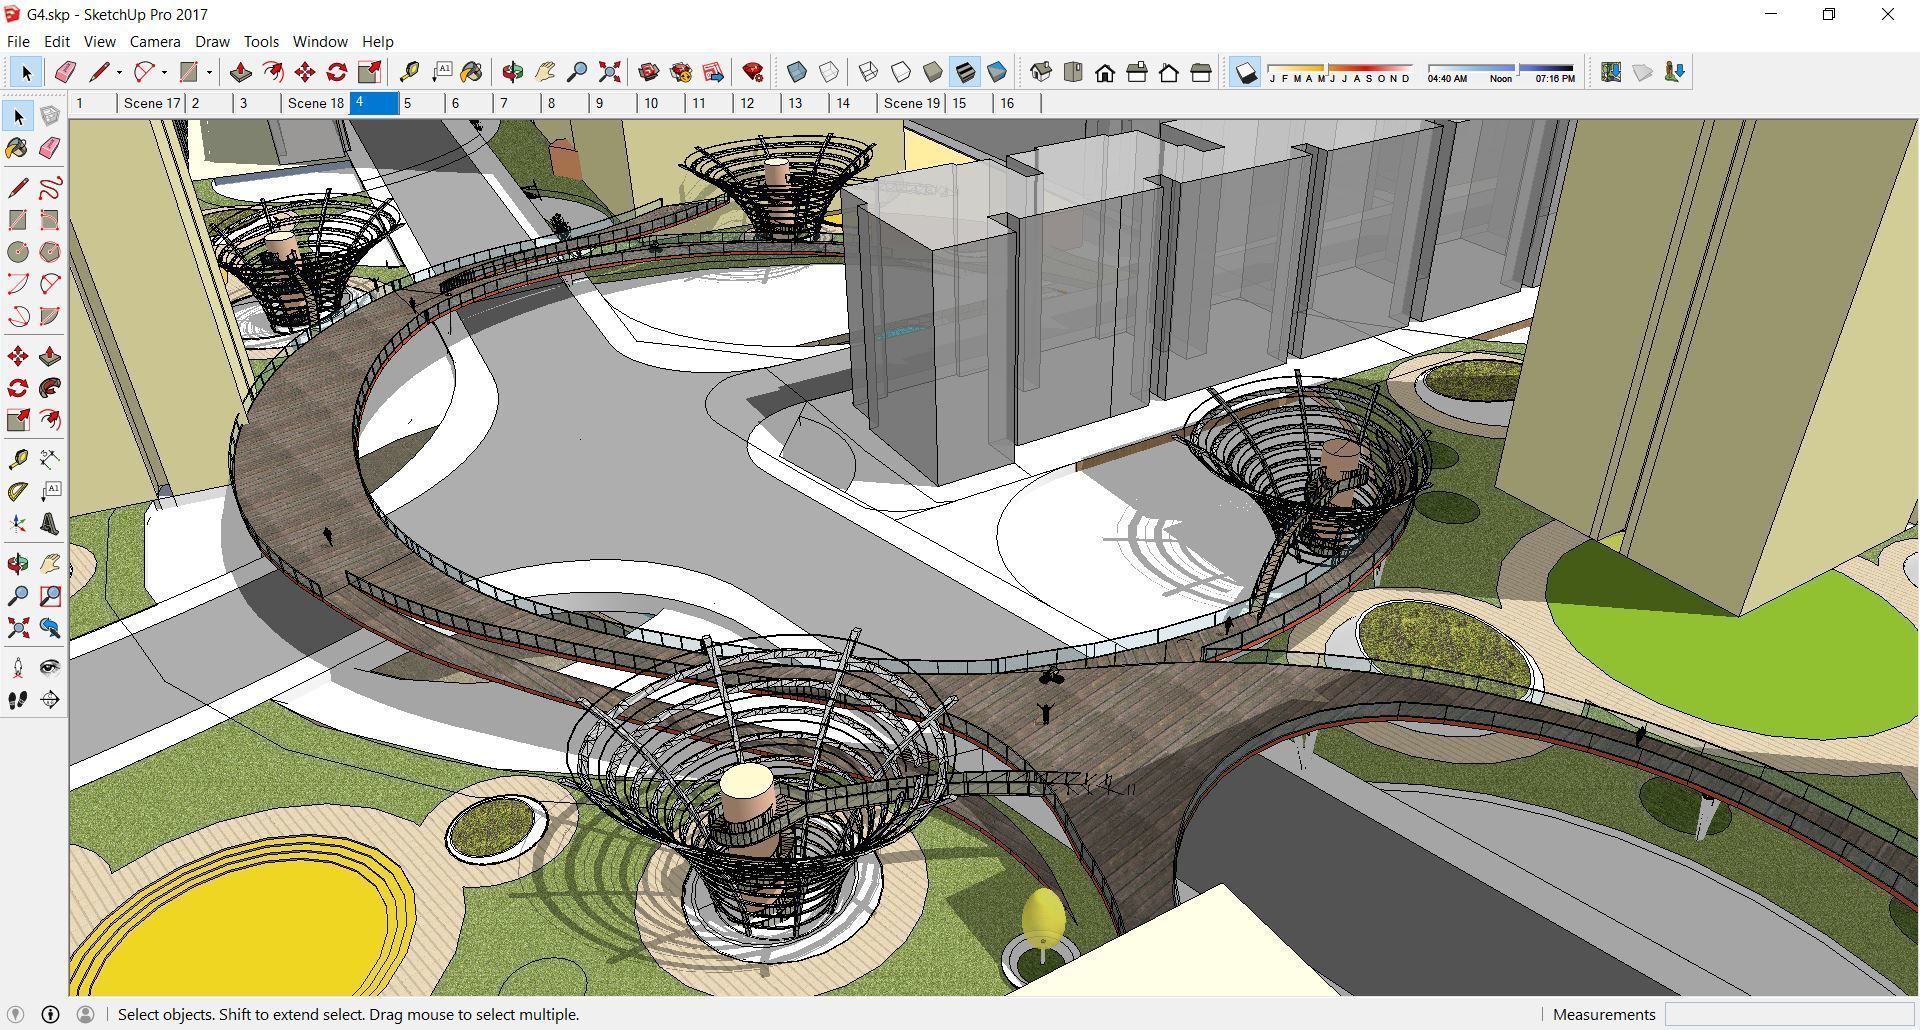The image size is (1920, 1030).
Task: Open the Camera menu
Action: 154,41
